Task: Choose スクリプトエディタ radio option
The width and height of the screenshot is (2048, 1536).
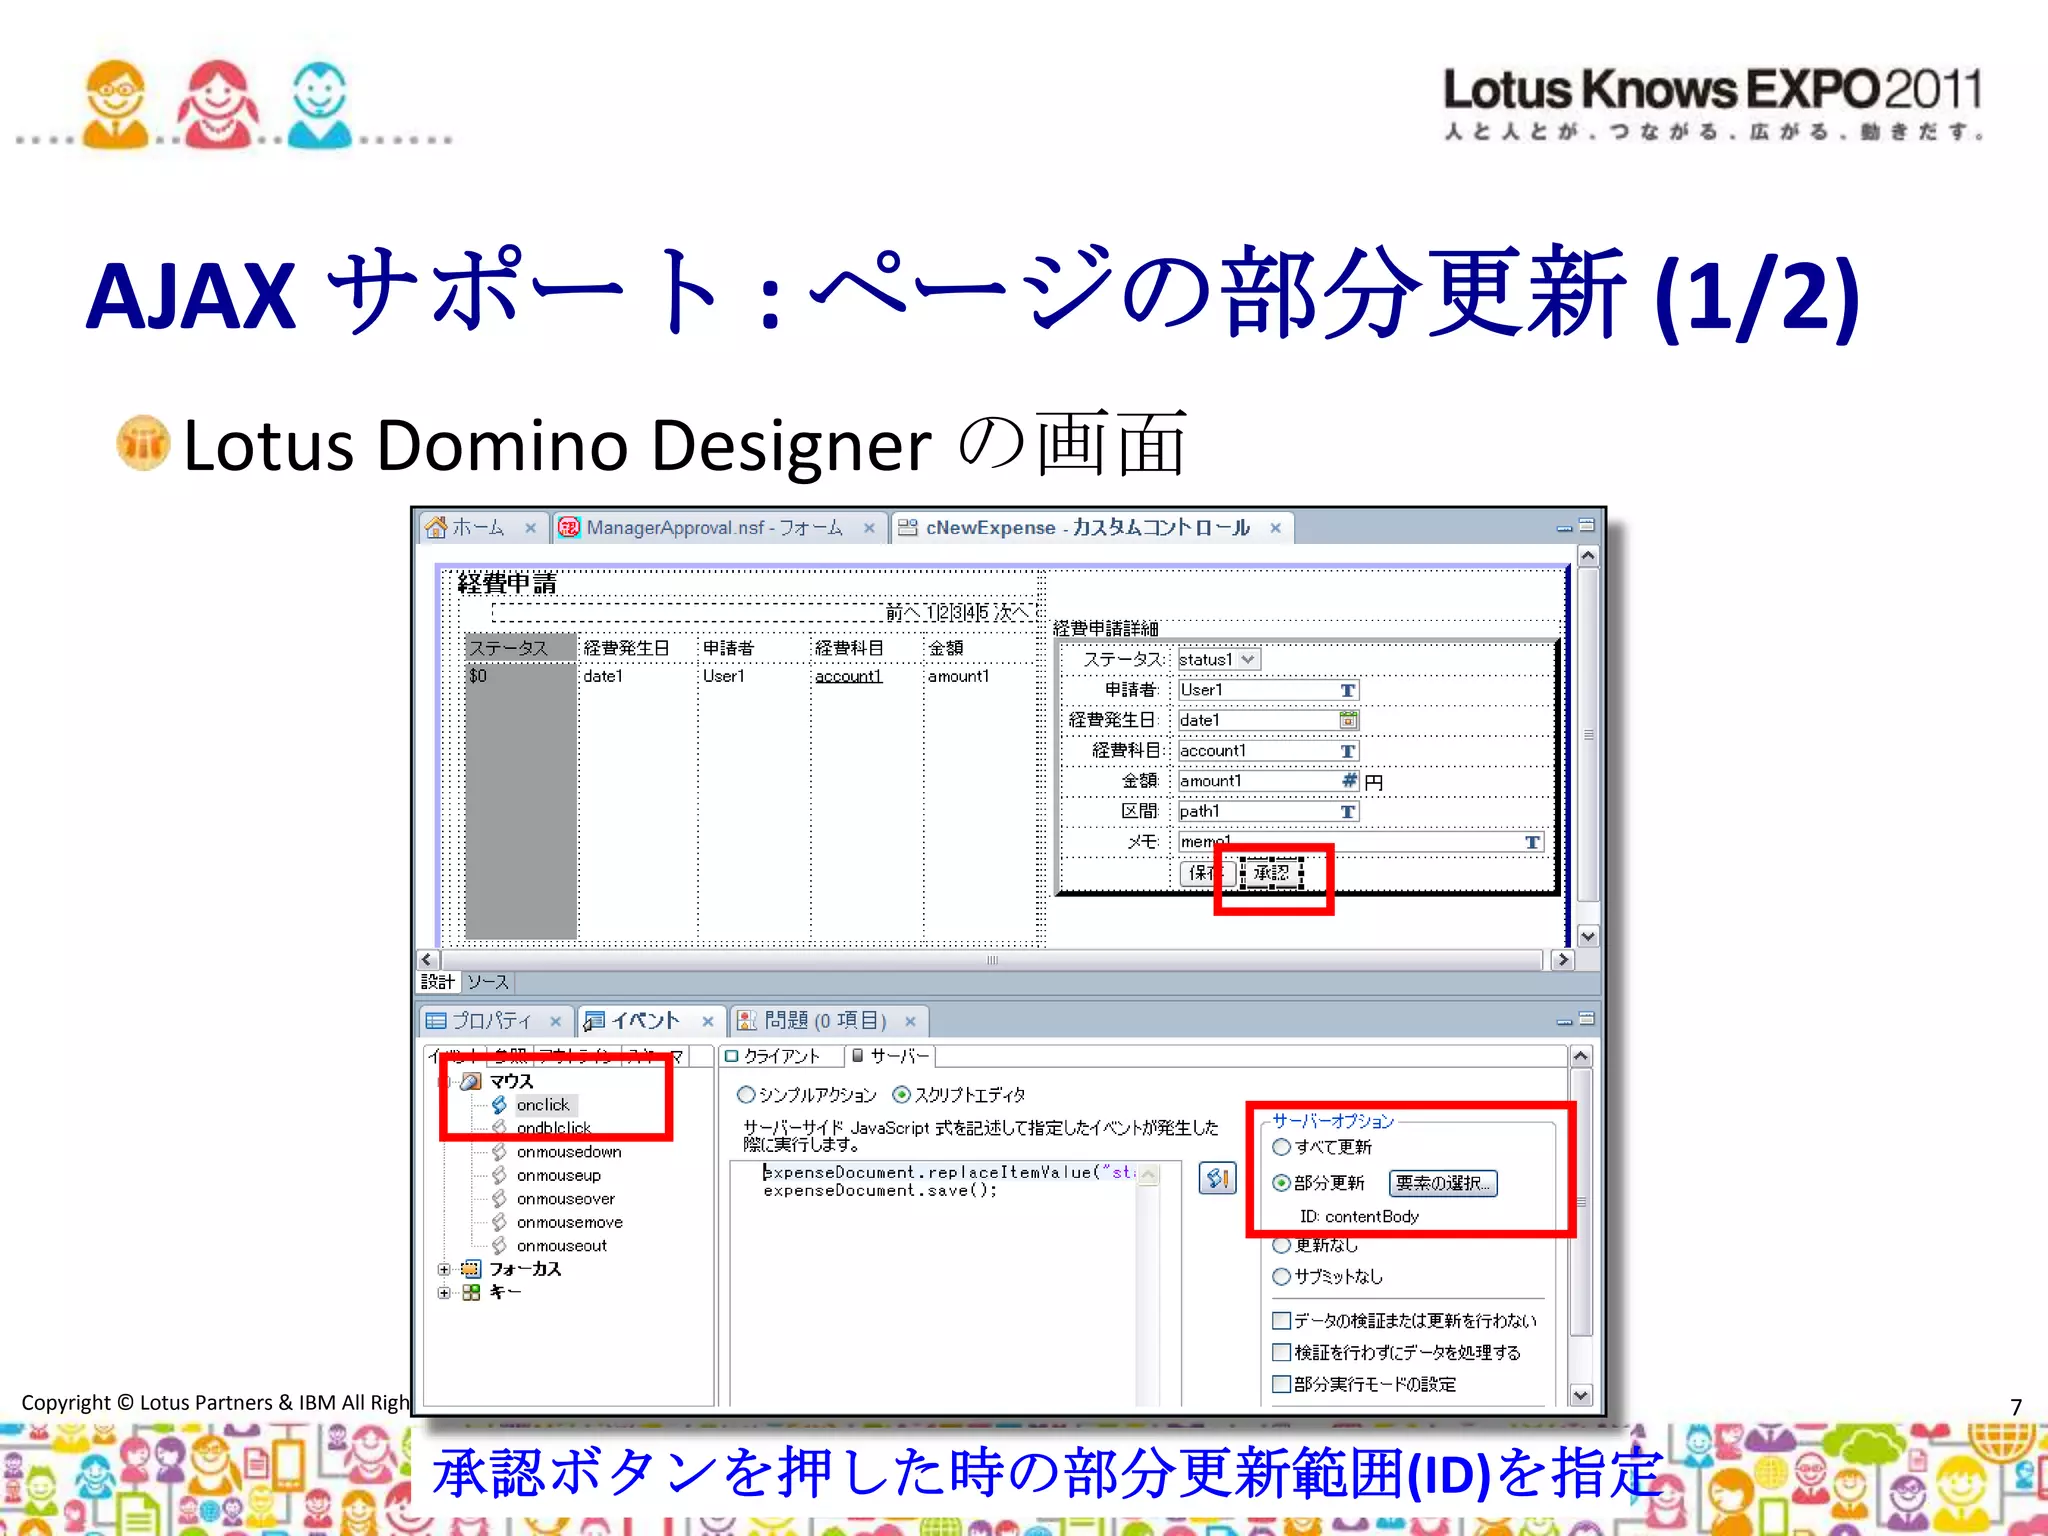Action: [x=902, y=1095]
